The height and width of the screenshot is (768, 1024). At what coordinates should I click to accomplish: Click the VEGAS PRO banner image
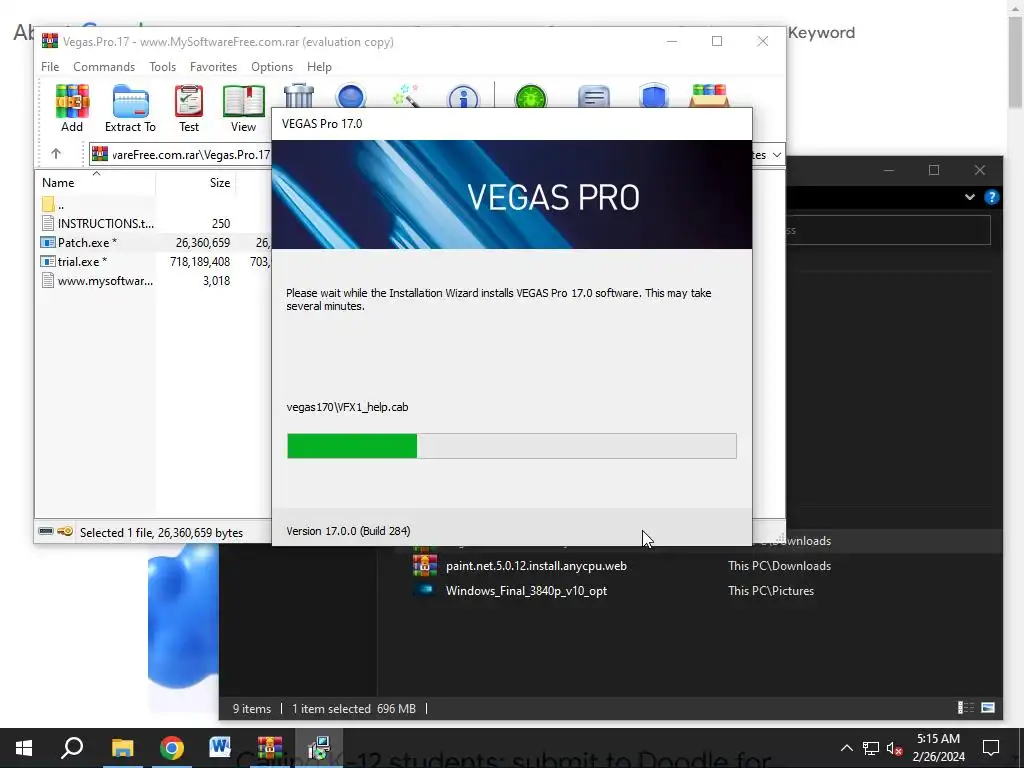point(511,195)
